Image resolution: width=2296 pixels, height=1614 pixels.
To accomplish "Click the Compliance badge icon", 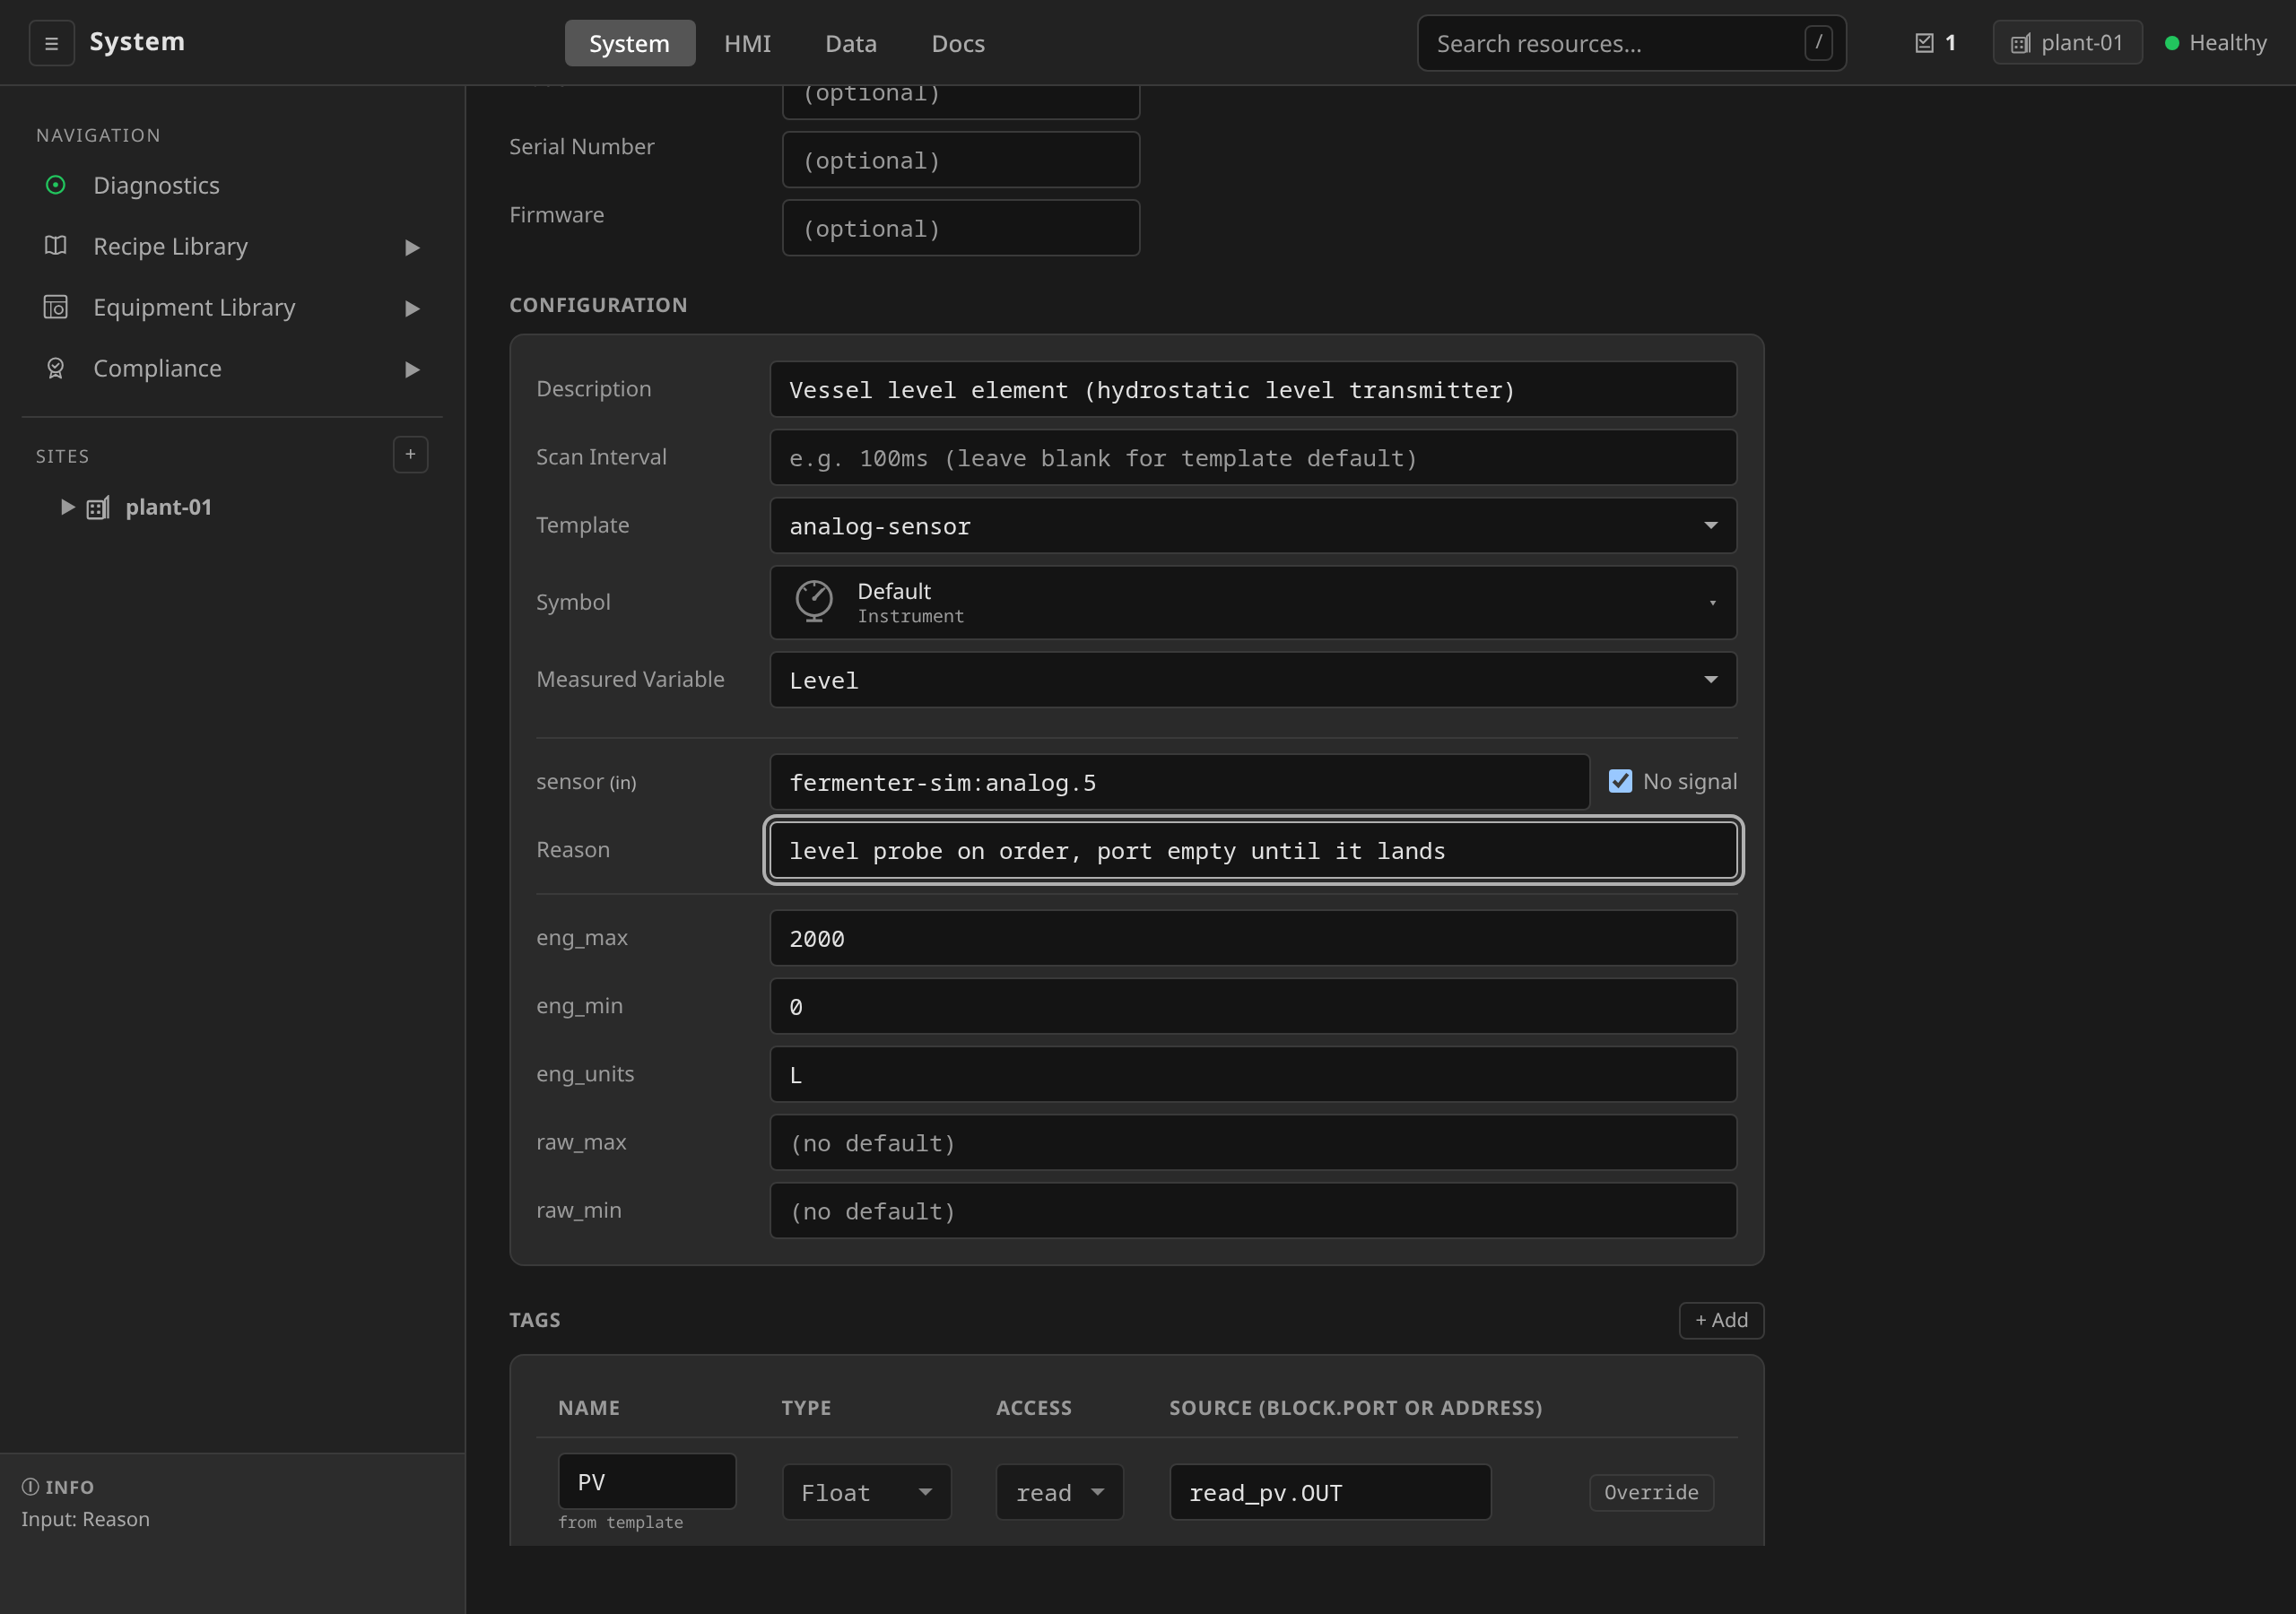I will tap(56, 368).
